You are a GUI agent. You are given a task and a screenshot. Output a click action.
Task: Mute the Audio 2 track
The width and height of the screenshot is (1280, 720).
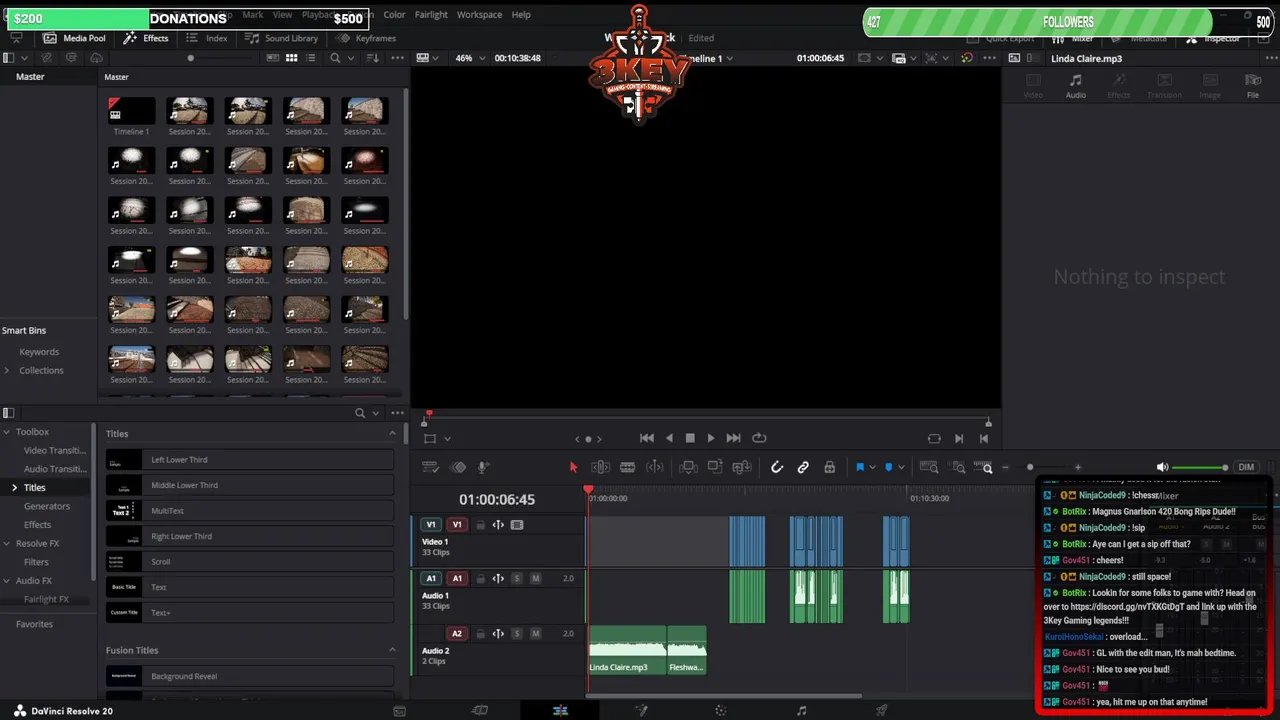click(535, 634)
